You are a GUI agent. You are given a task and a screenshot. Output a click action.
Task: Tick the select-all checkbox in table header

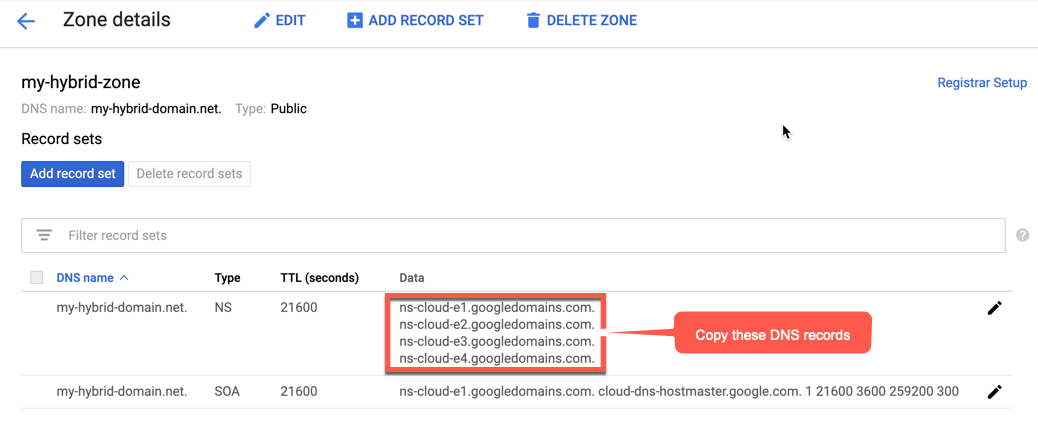(37, 277)
